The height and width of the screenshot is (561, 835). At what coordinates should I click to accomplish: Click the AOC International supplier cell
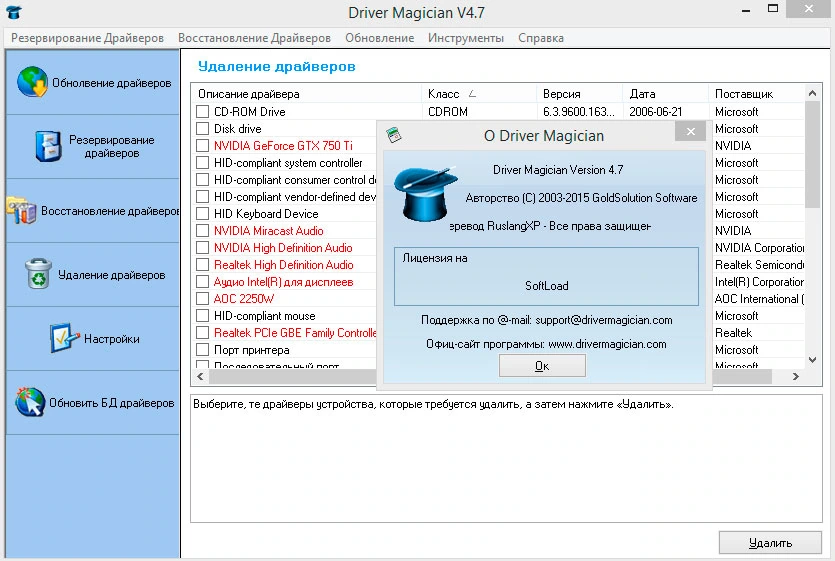(x=759, y=299)
